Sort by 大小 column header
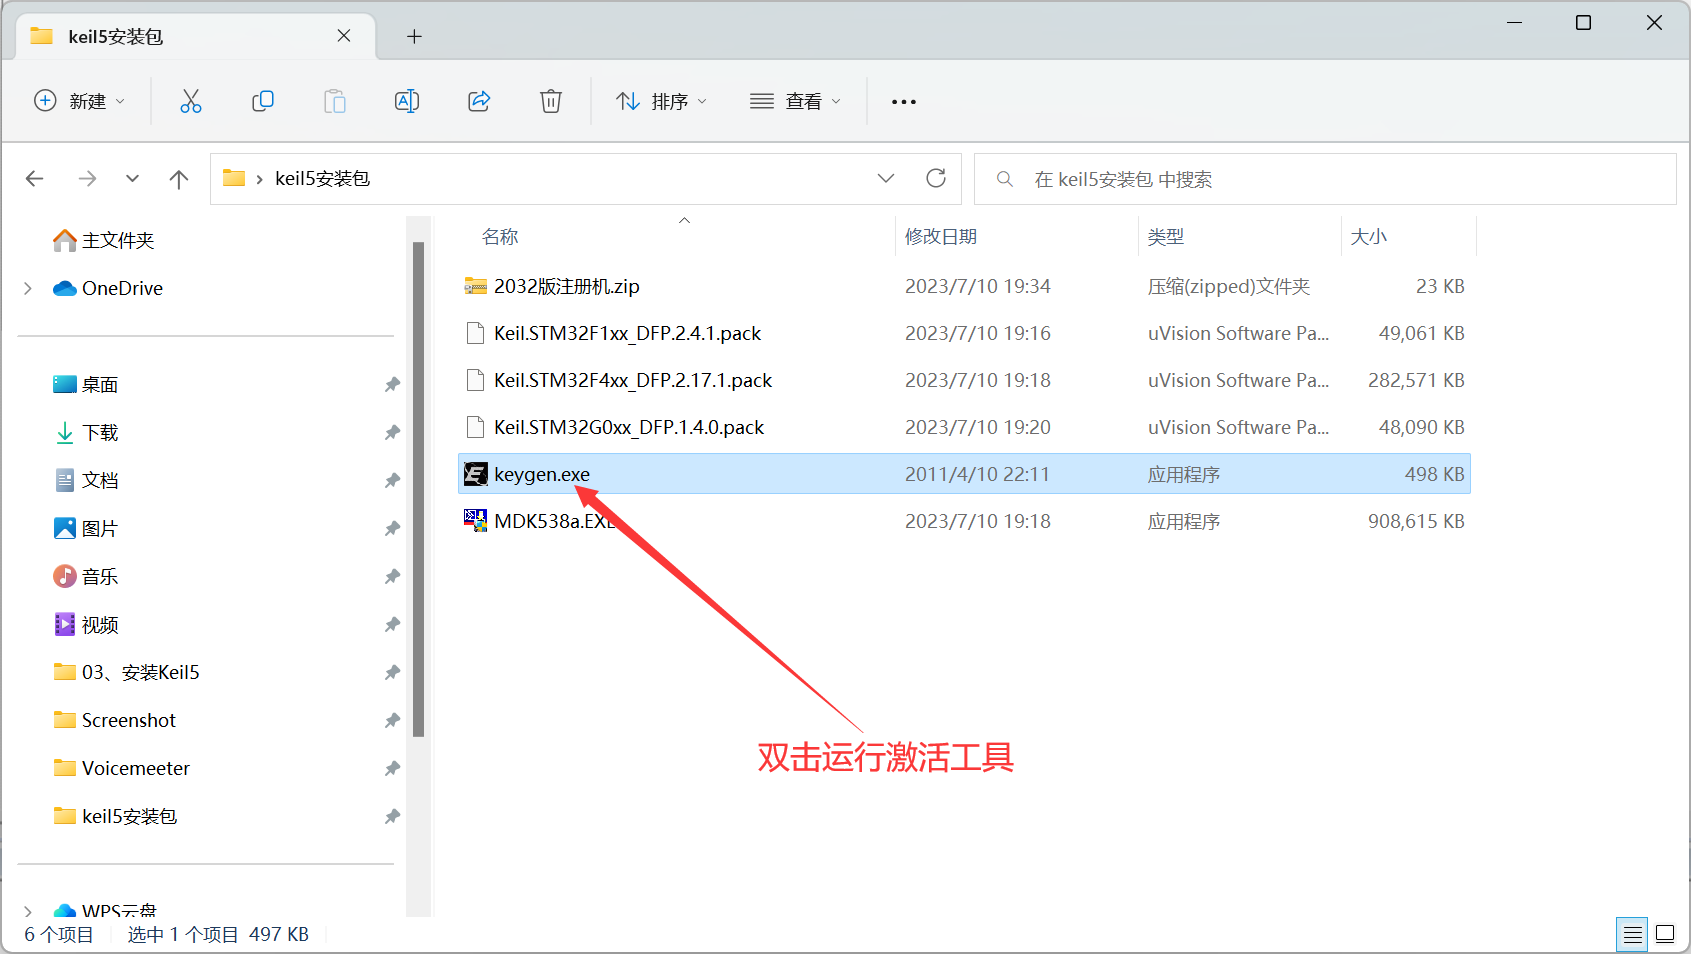 click(x=1369, y=236)
